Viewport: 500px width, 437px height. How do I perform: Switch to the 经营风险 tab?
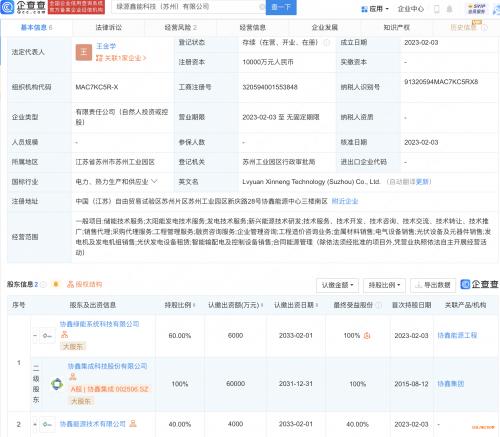pos(181,27)
